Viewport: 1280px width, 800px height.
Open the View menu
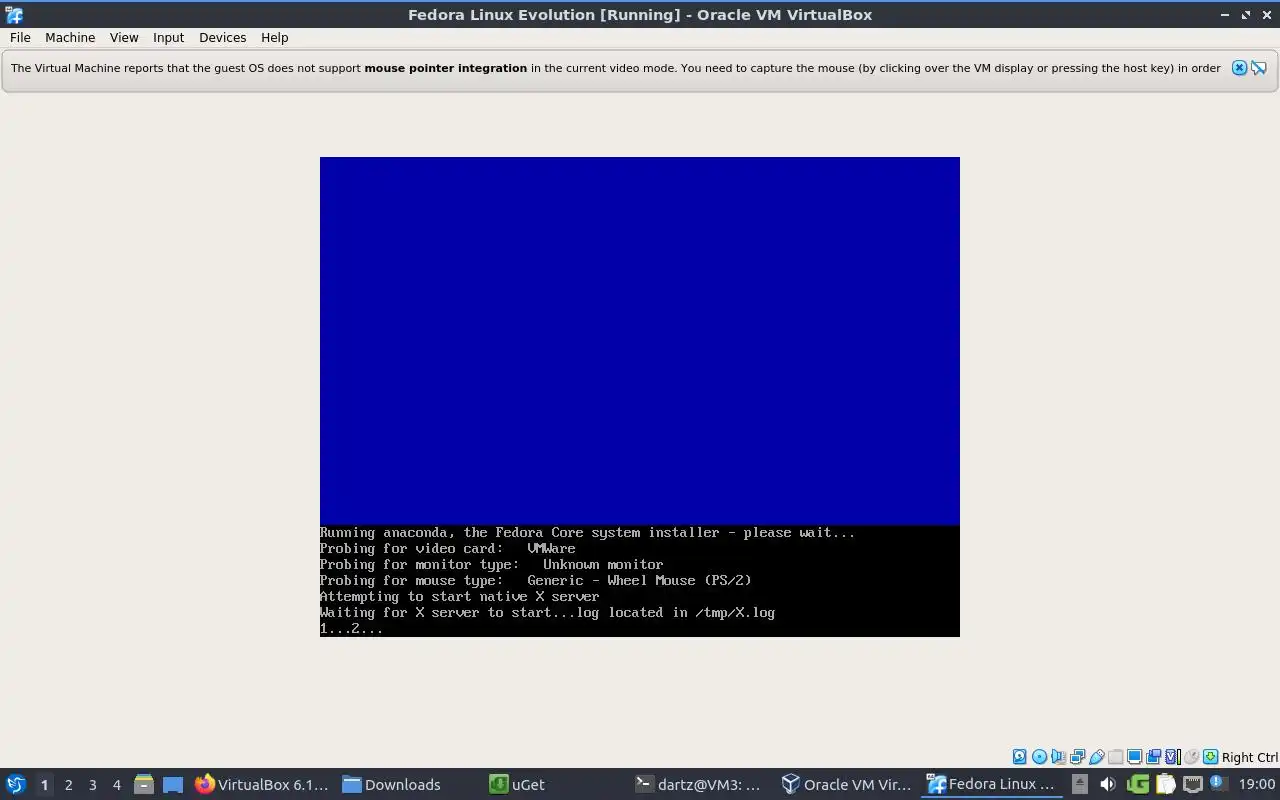tap(124, 37)
